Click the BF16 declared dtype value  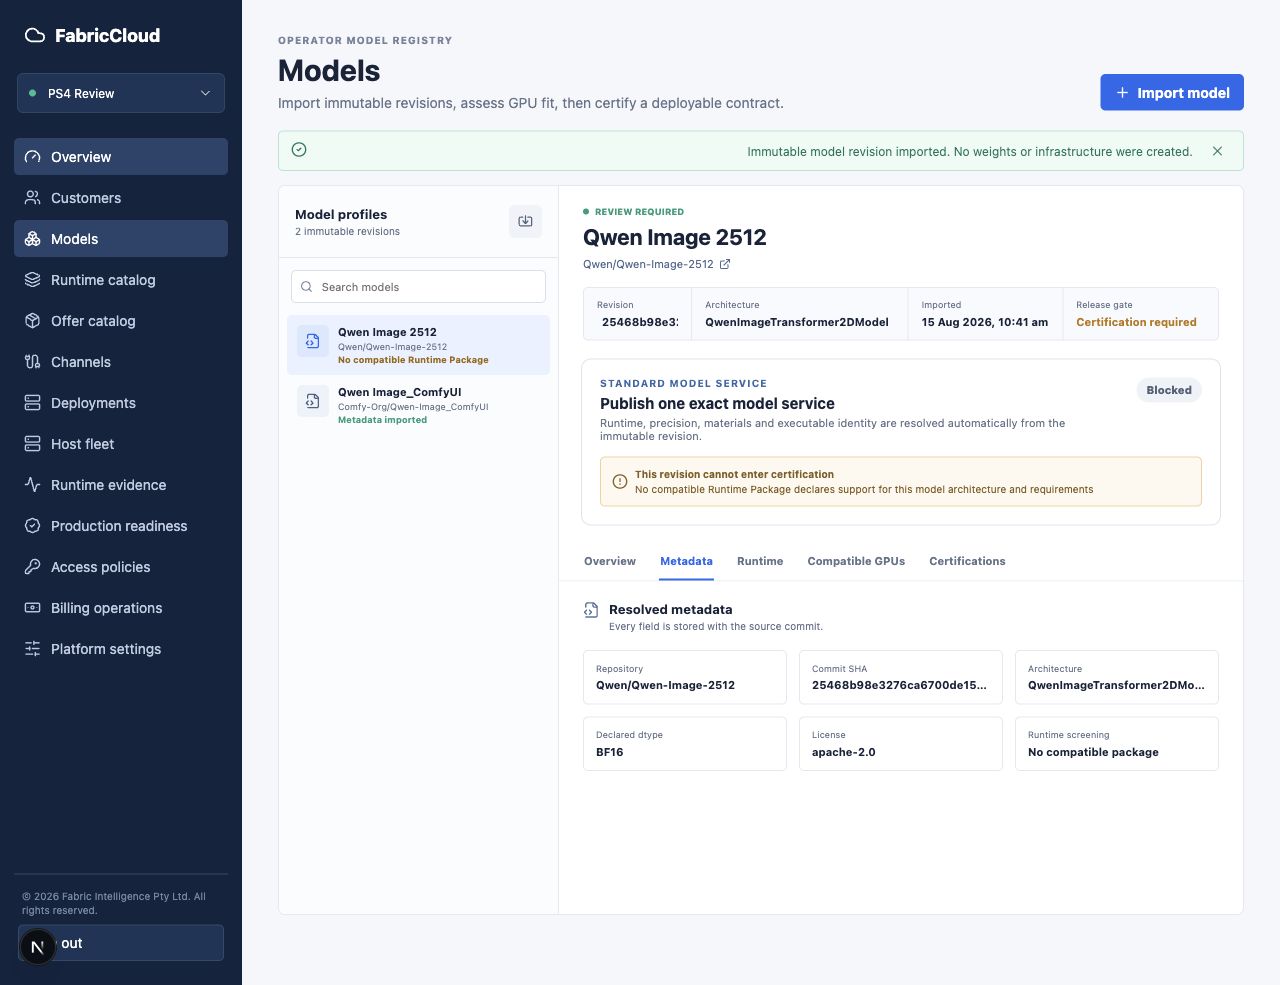click(609, 753)
